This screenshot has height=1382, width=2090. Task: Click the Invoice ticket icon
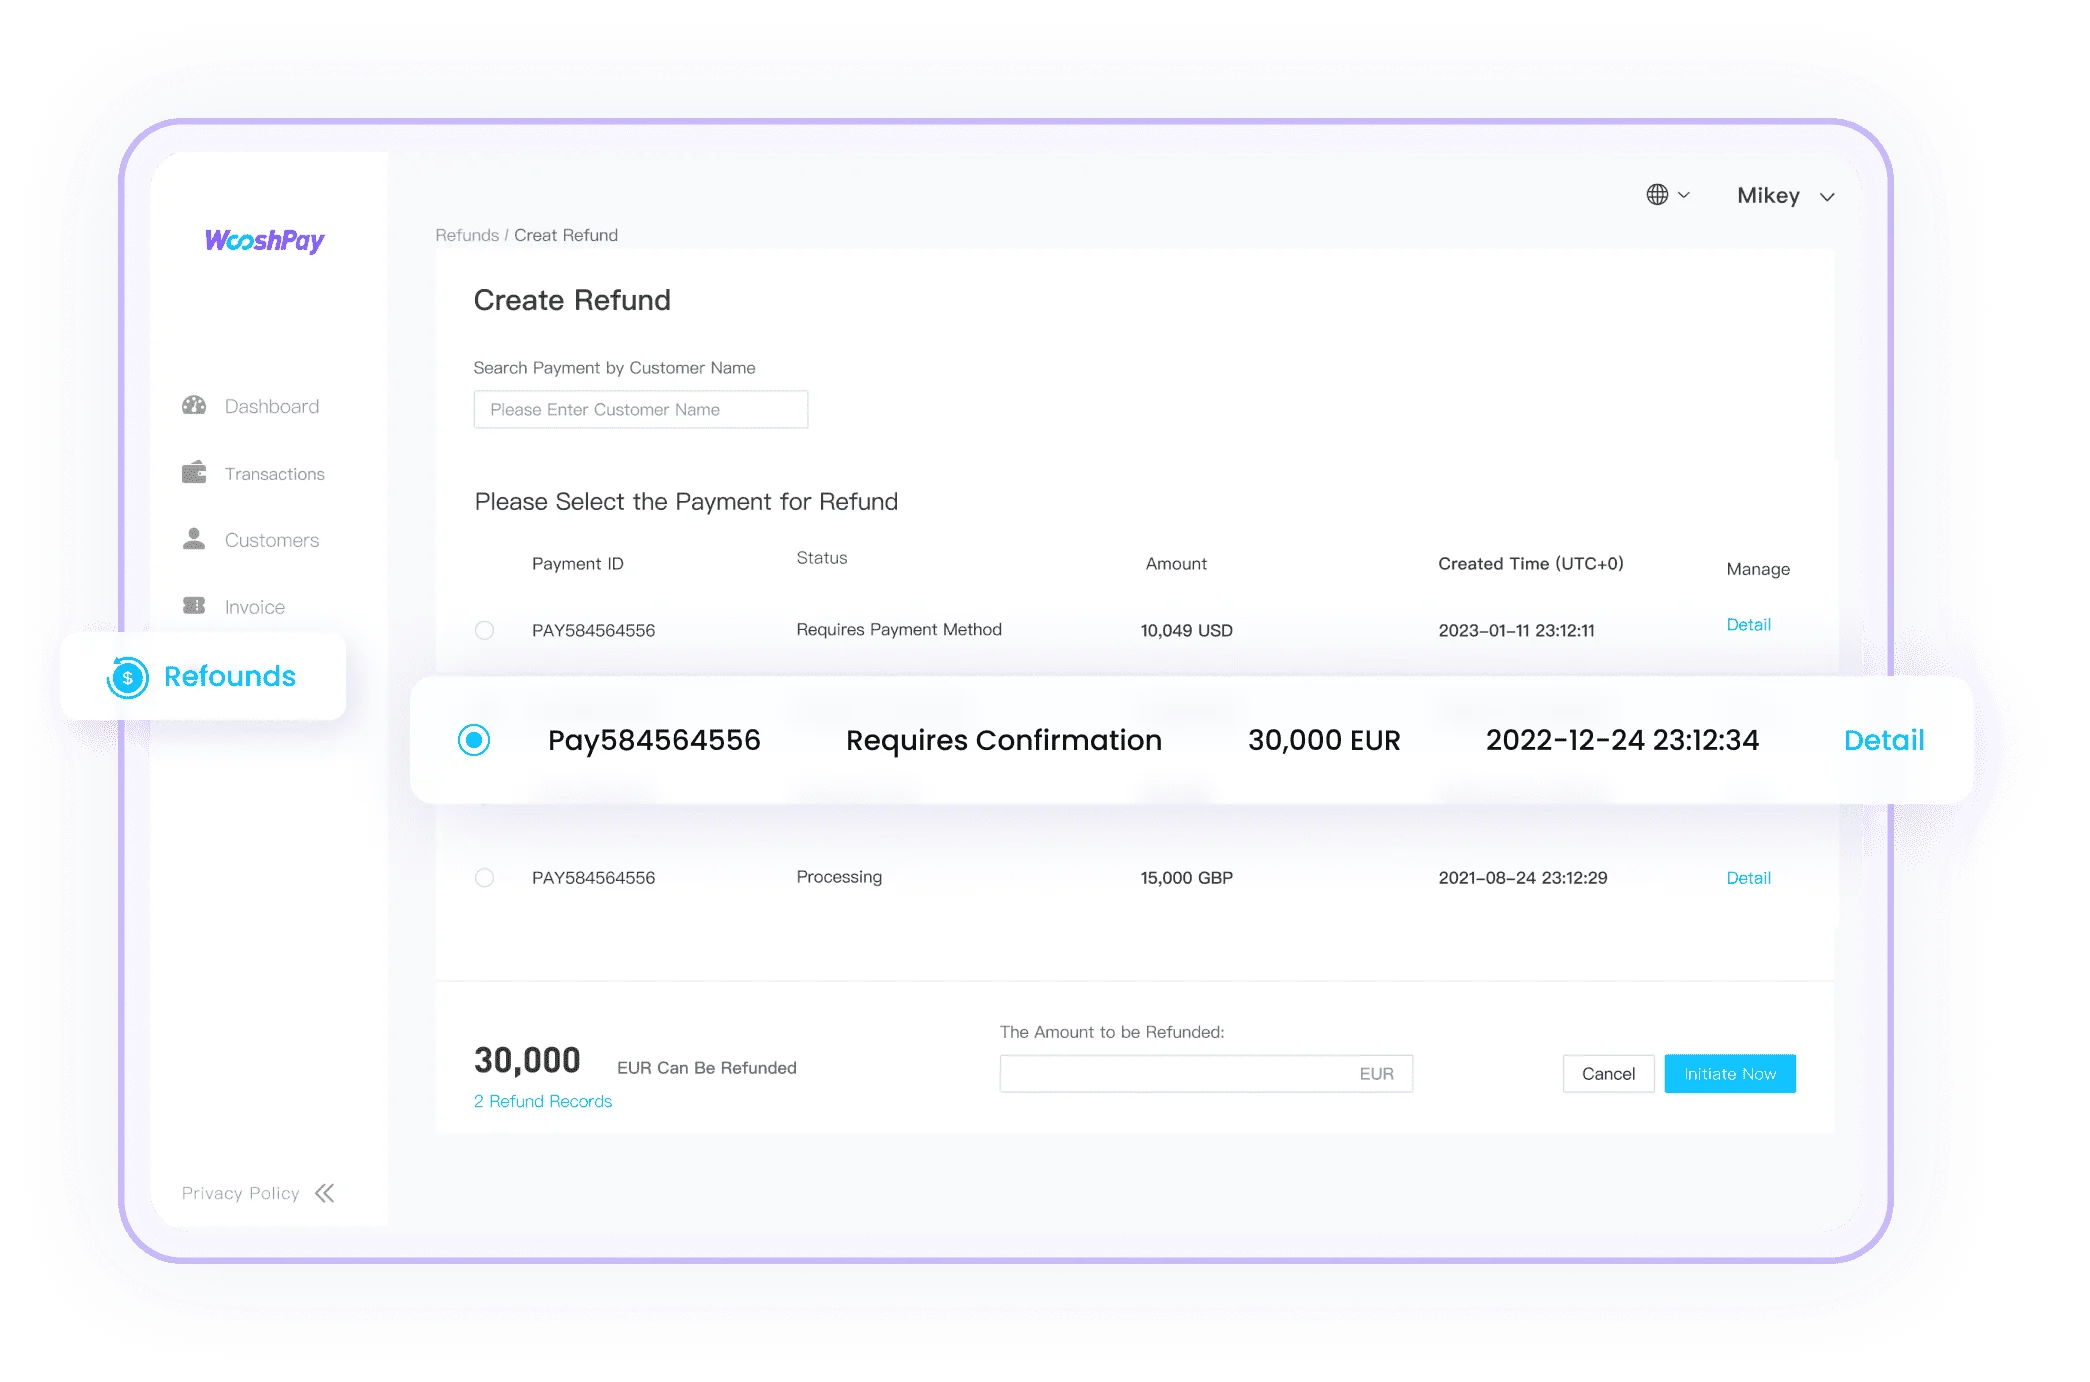click(x=194, y=606)
